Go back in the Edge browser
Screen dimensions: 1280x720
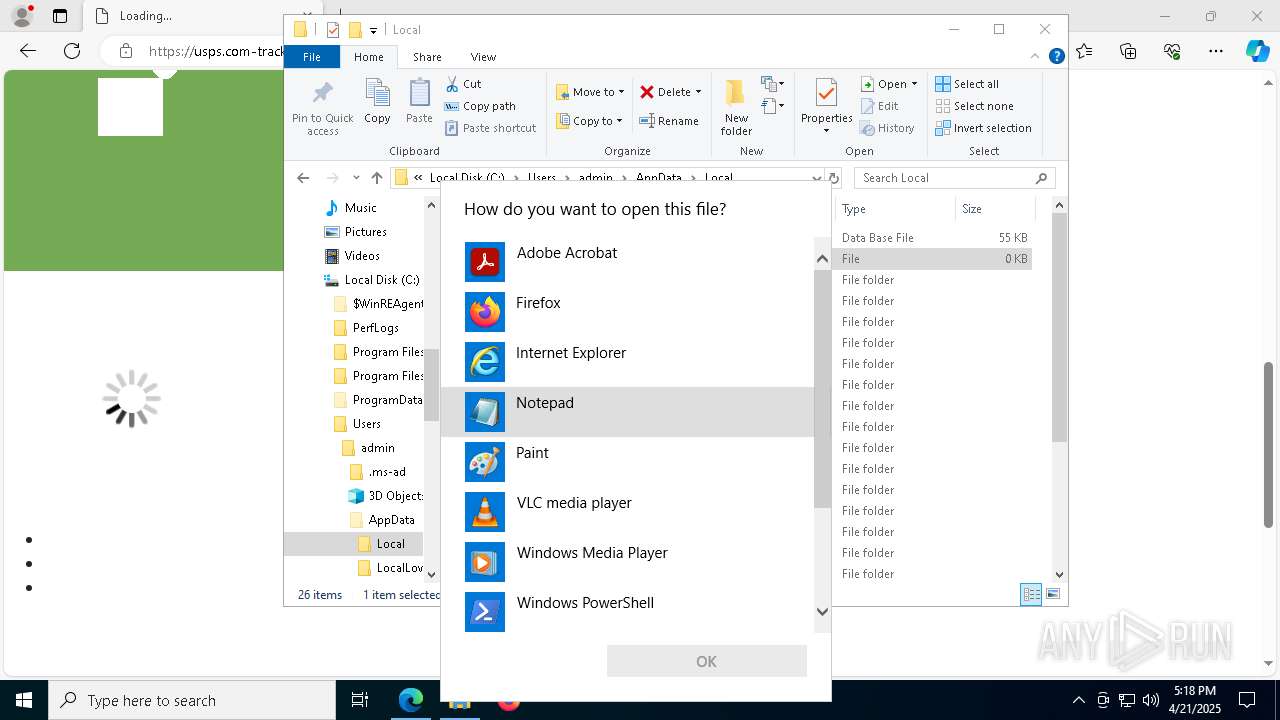click(x=28, y=51)
